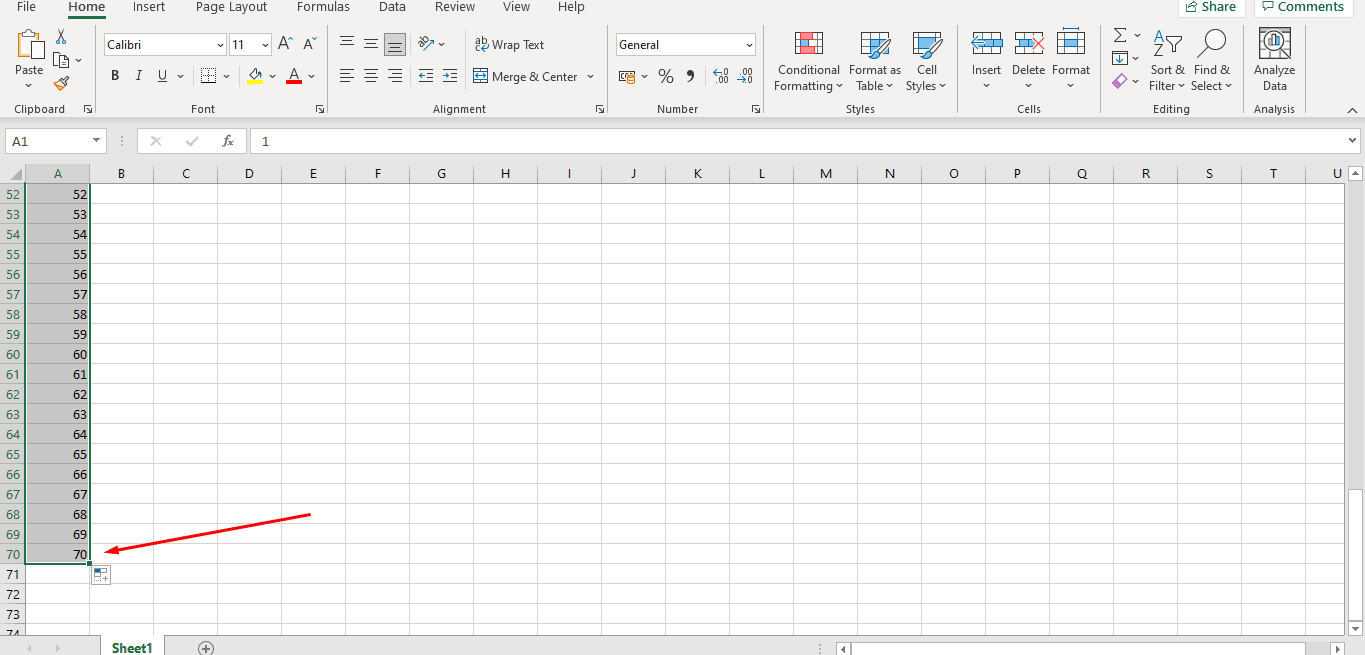Open the General number format dropdown

[749, 45]
